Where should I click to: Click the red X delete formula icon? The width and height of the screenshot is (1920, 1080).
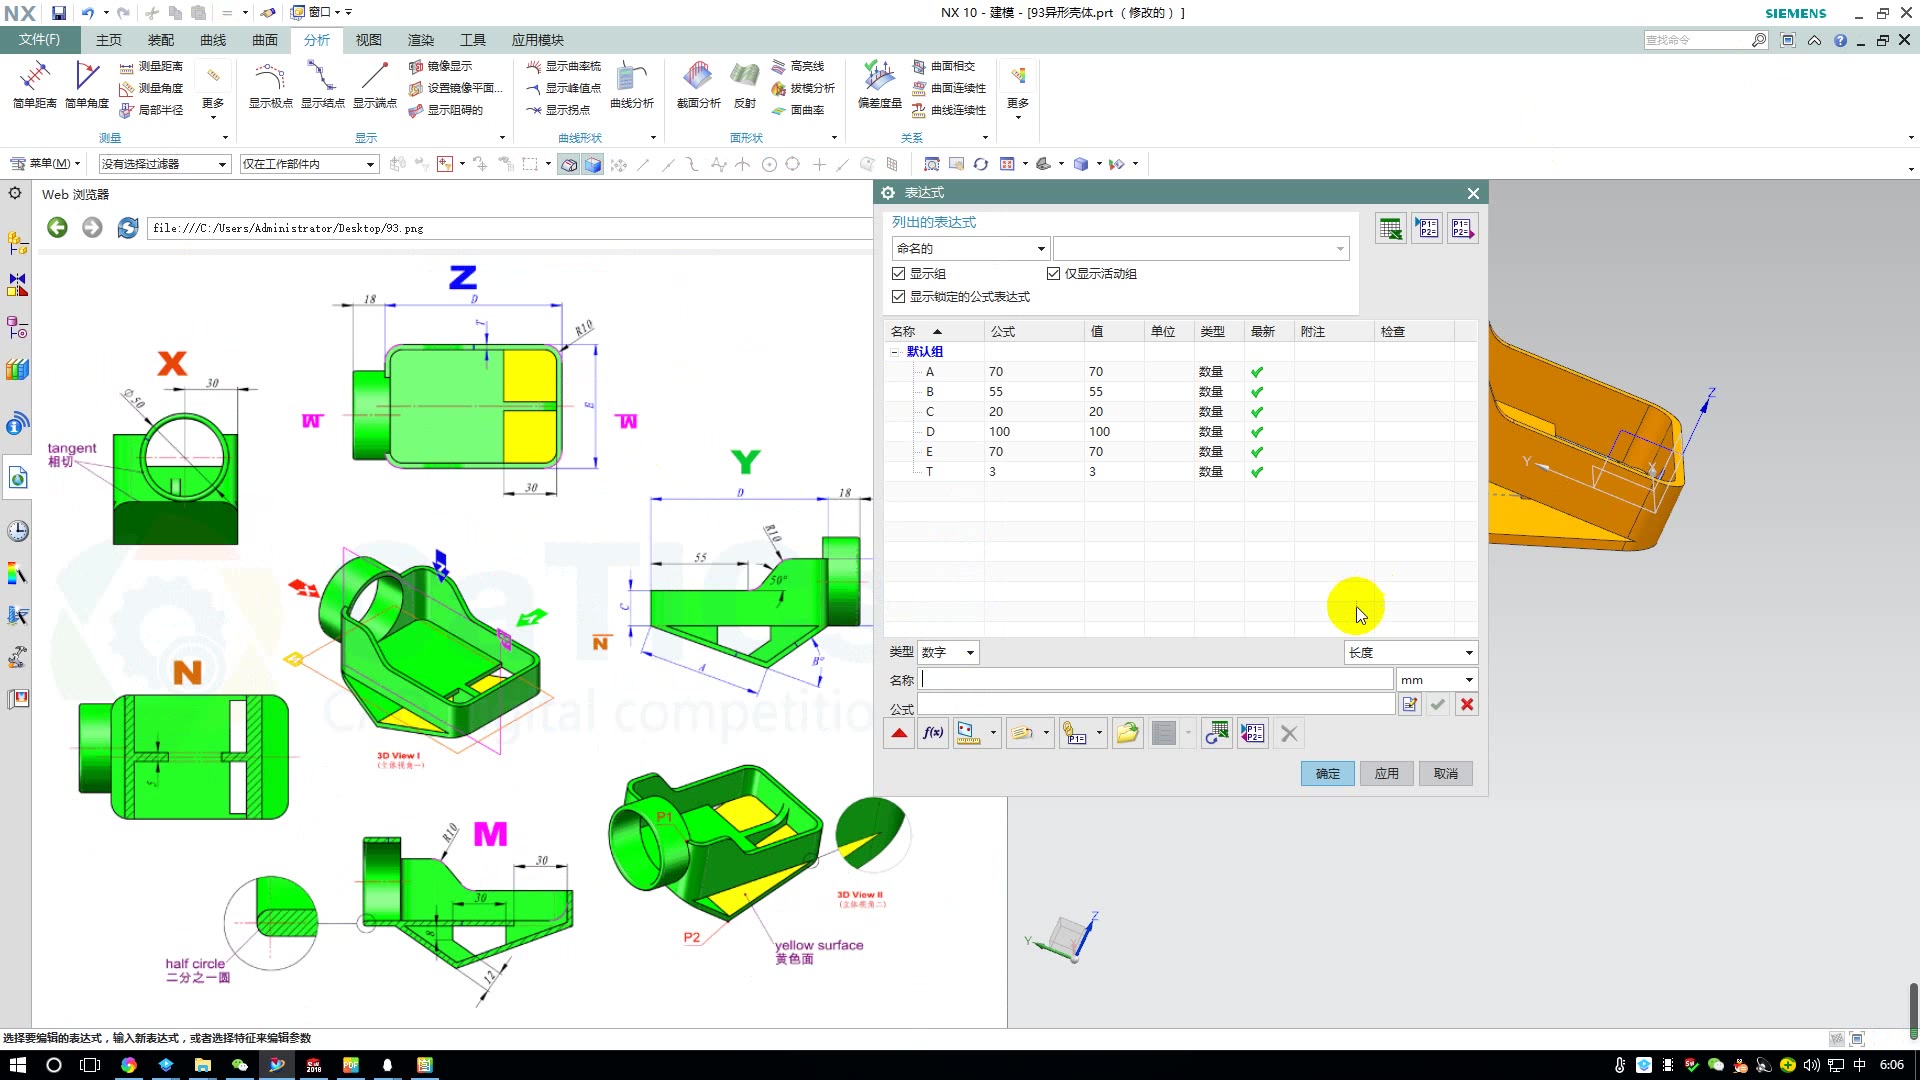pos(1467,705)
